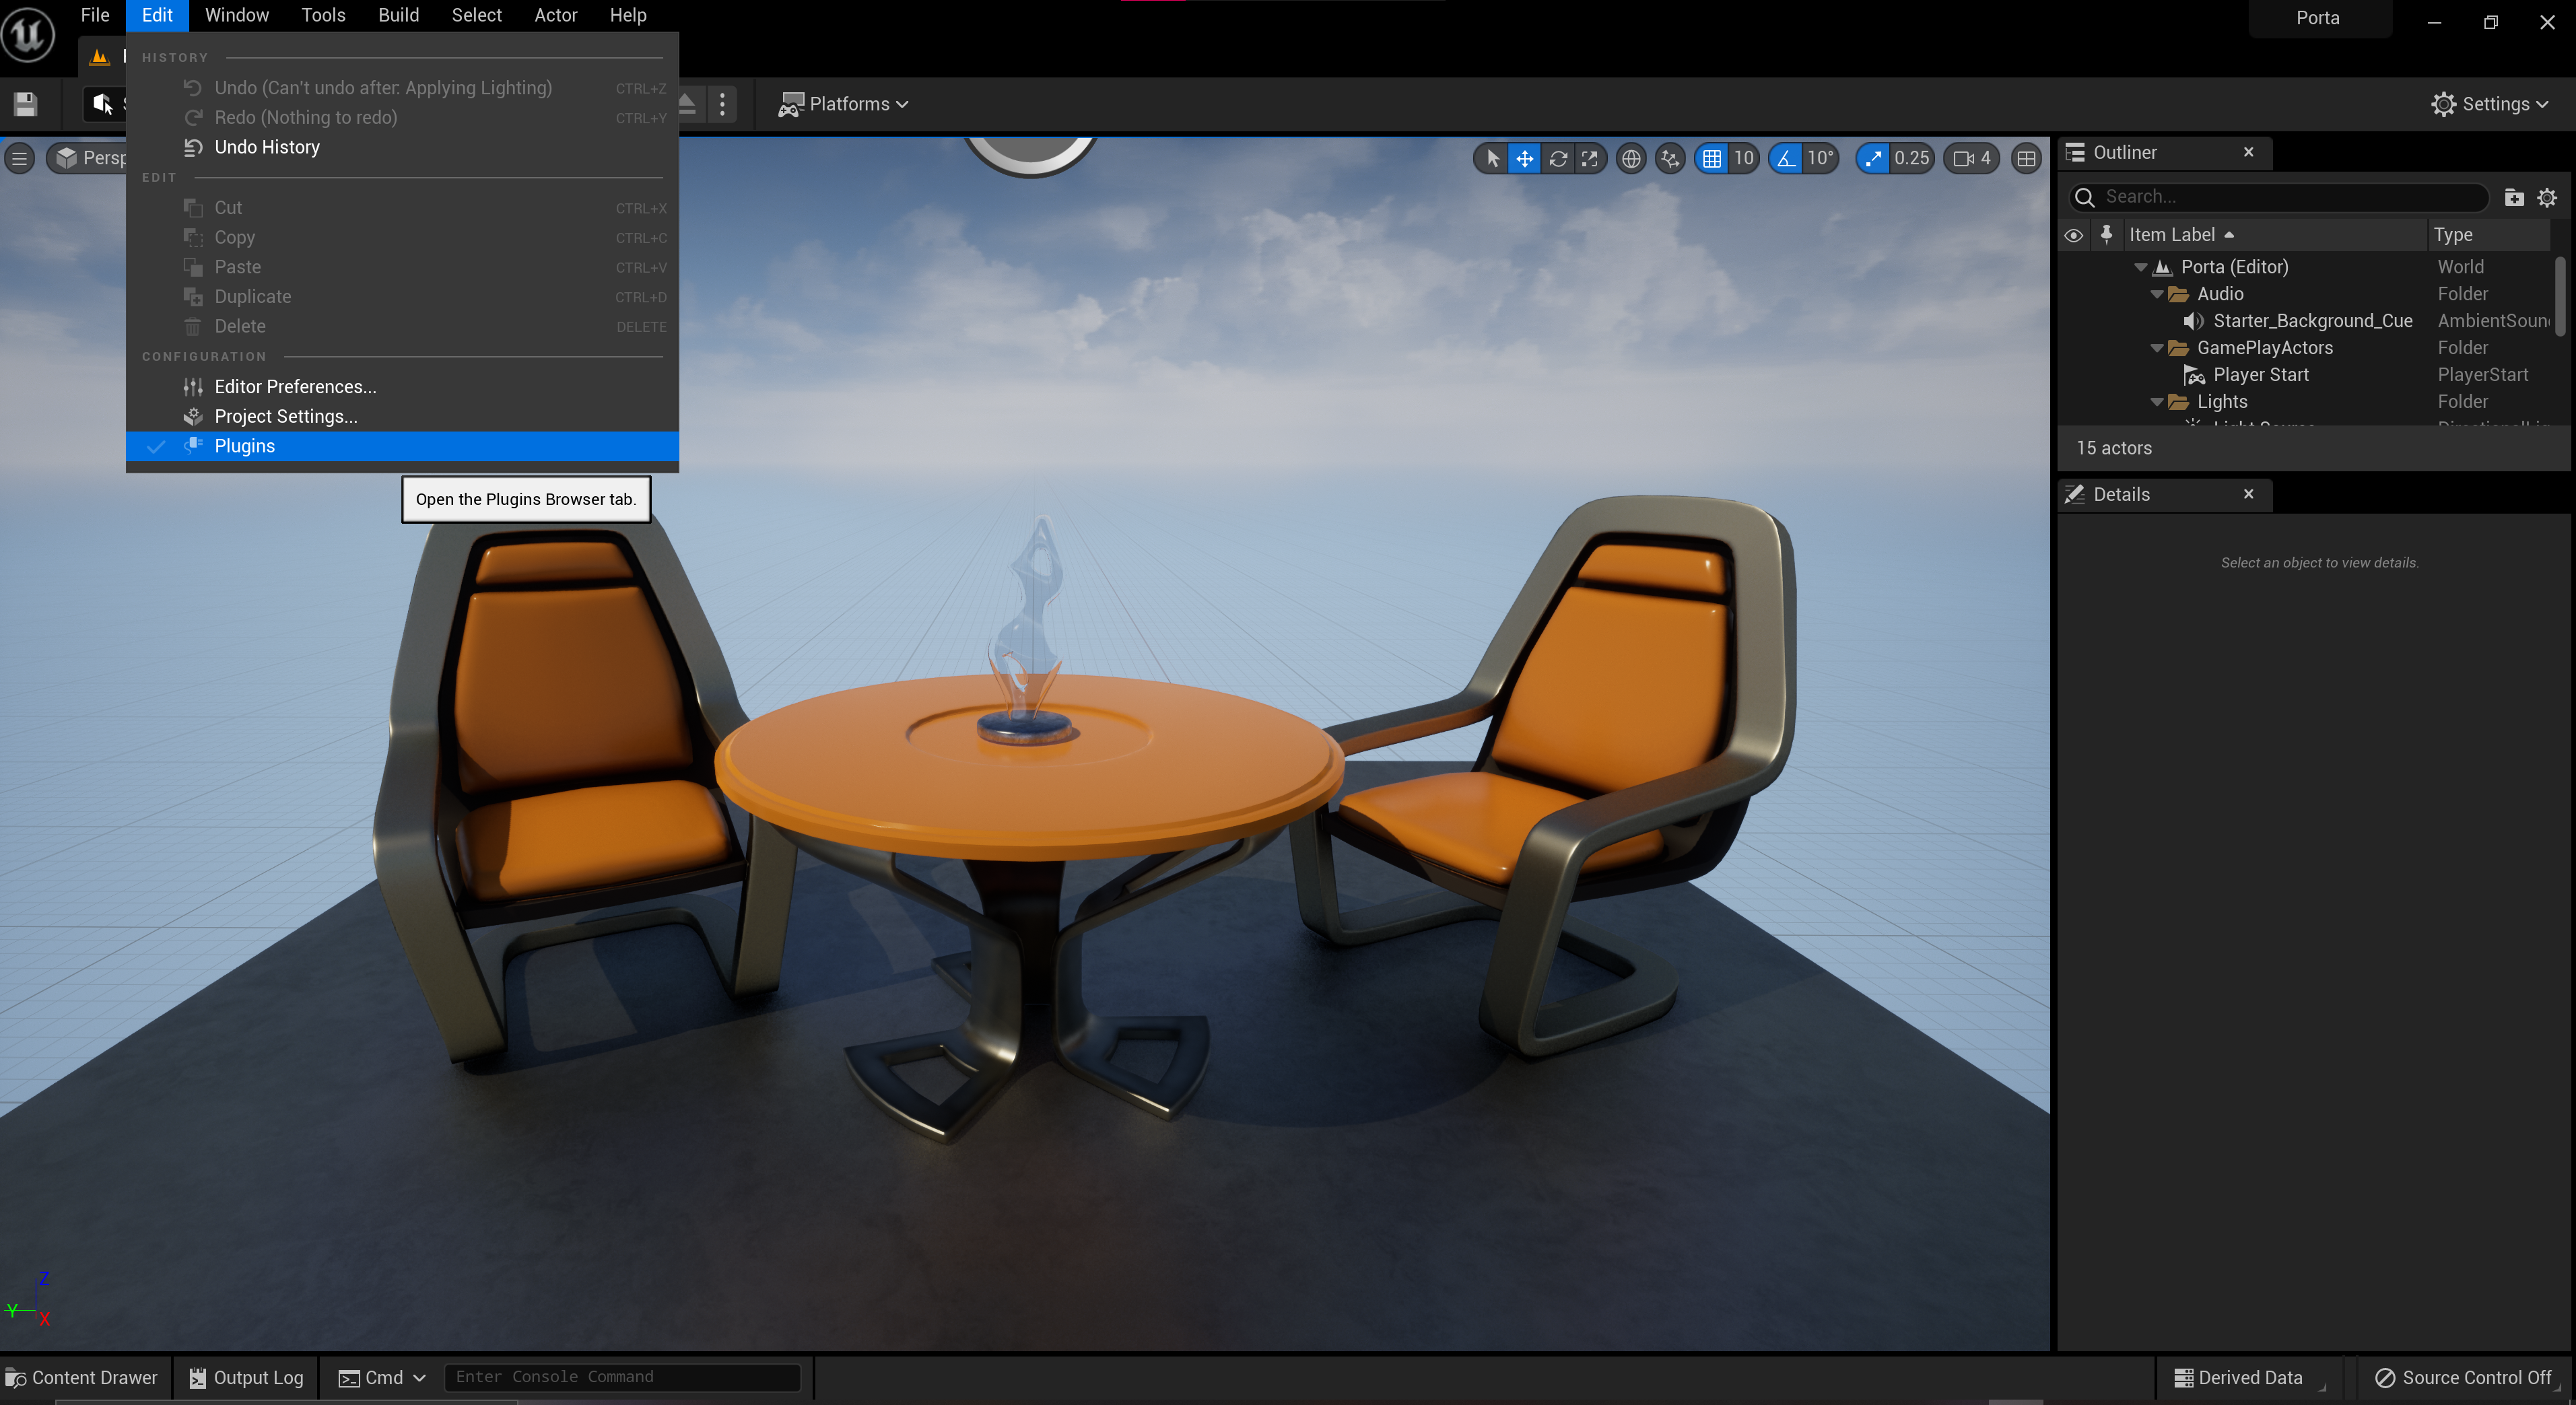Click the Output Log button

click(246, 1377)
